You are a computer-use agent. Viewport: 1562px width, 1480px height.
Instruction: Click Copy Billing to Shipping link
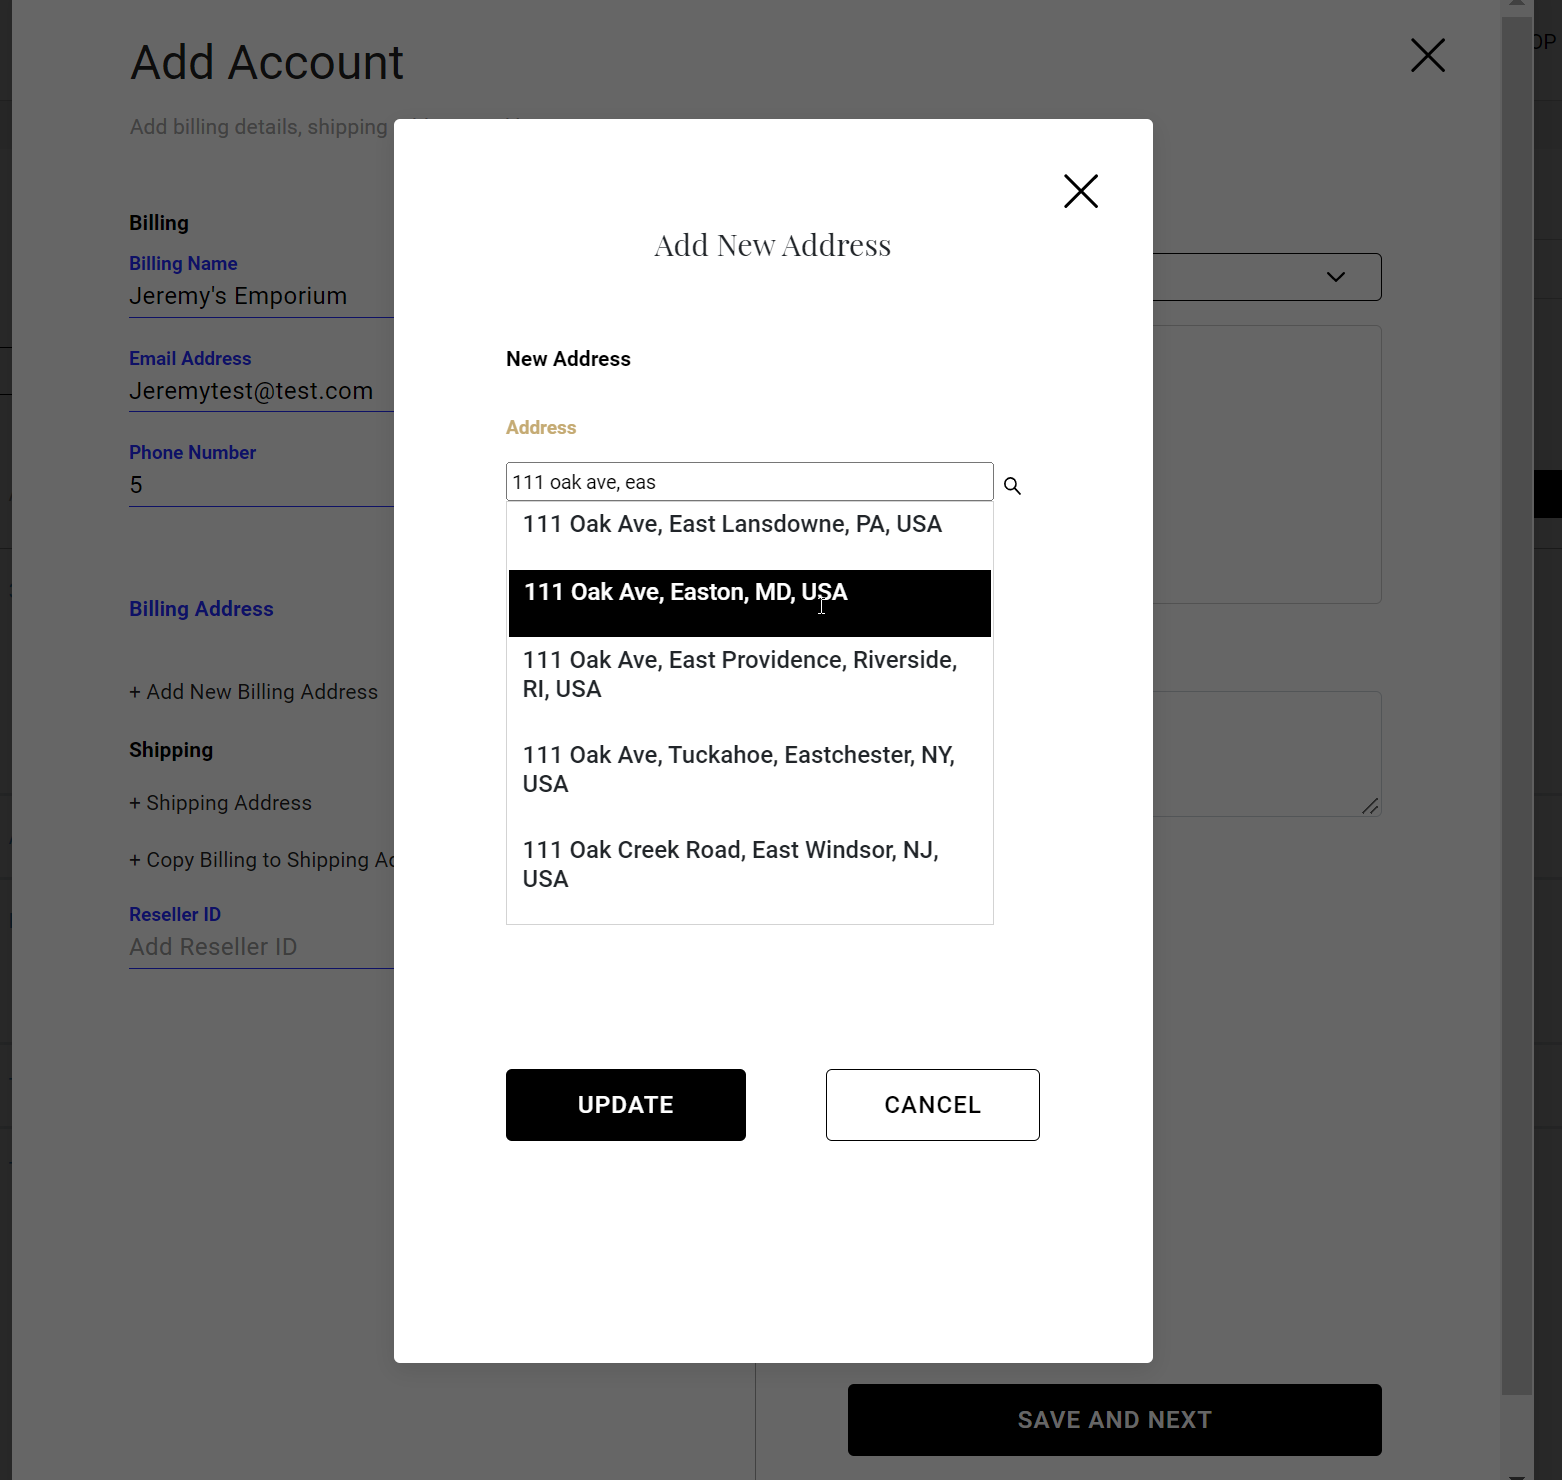coord(262,860)
